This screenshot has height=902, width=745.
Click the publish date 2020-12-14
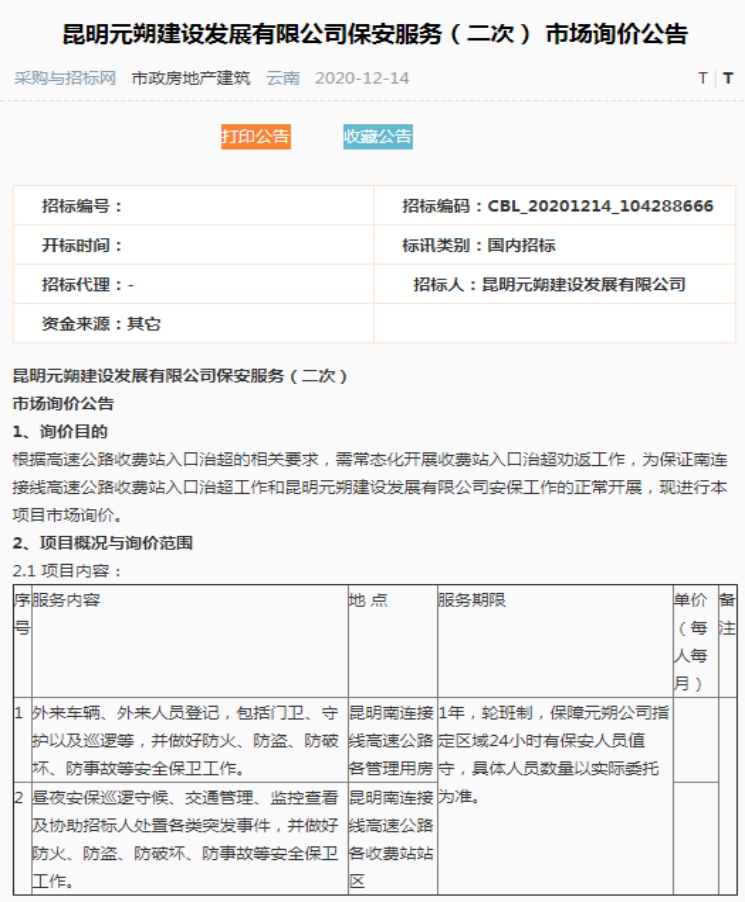pyautogui.click(x=362, y=78)
